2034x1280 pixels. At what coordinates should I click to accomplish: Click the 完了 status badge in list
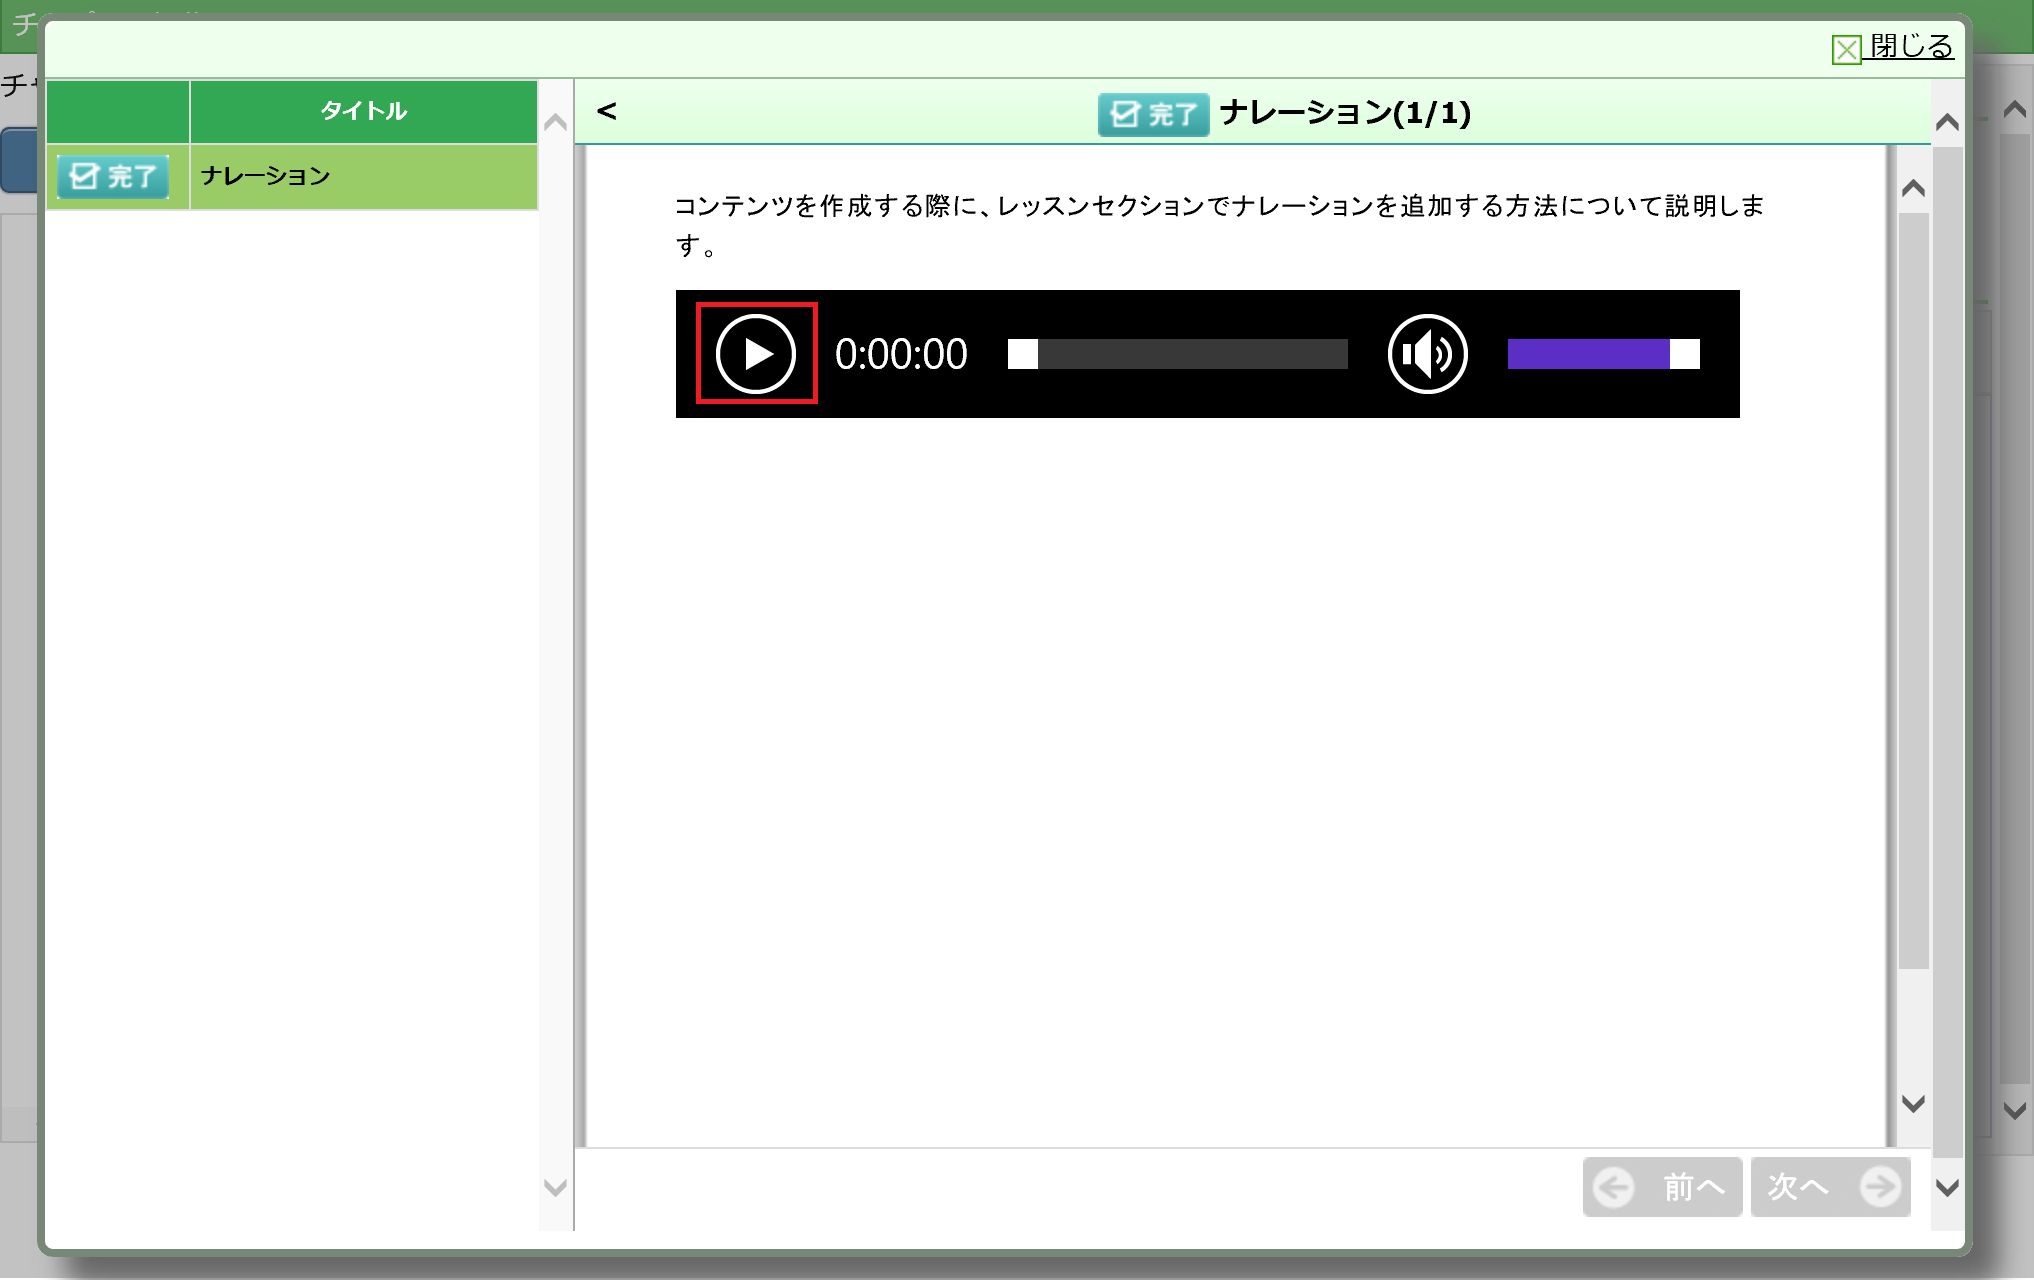(x=113, y=177)
